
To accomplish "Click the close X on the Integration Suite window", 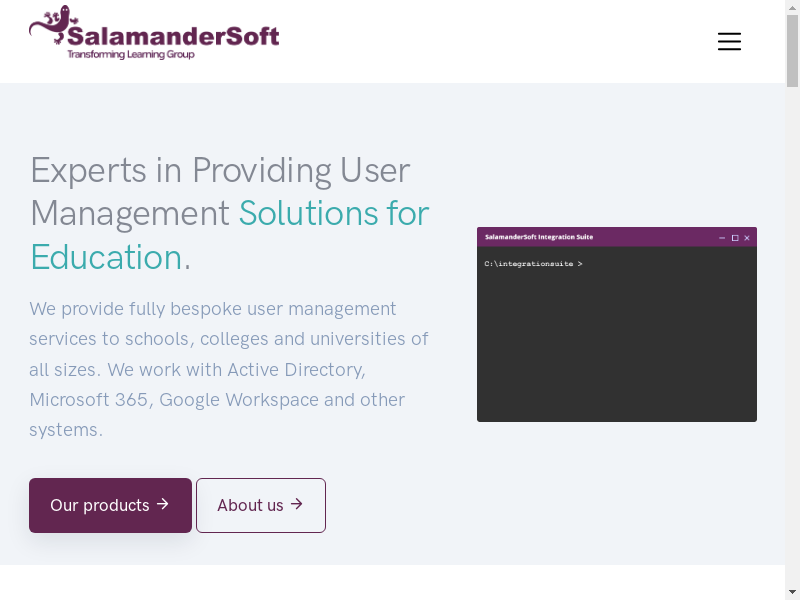I will [x=747, y=238].
